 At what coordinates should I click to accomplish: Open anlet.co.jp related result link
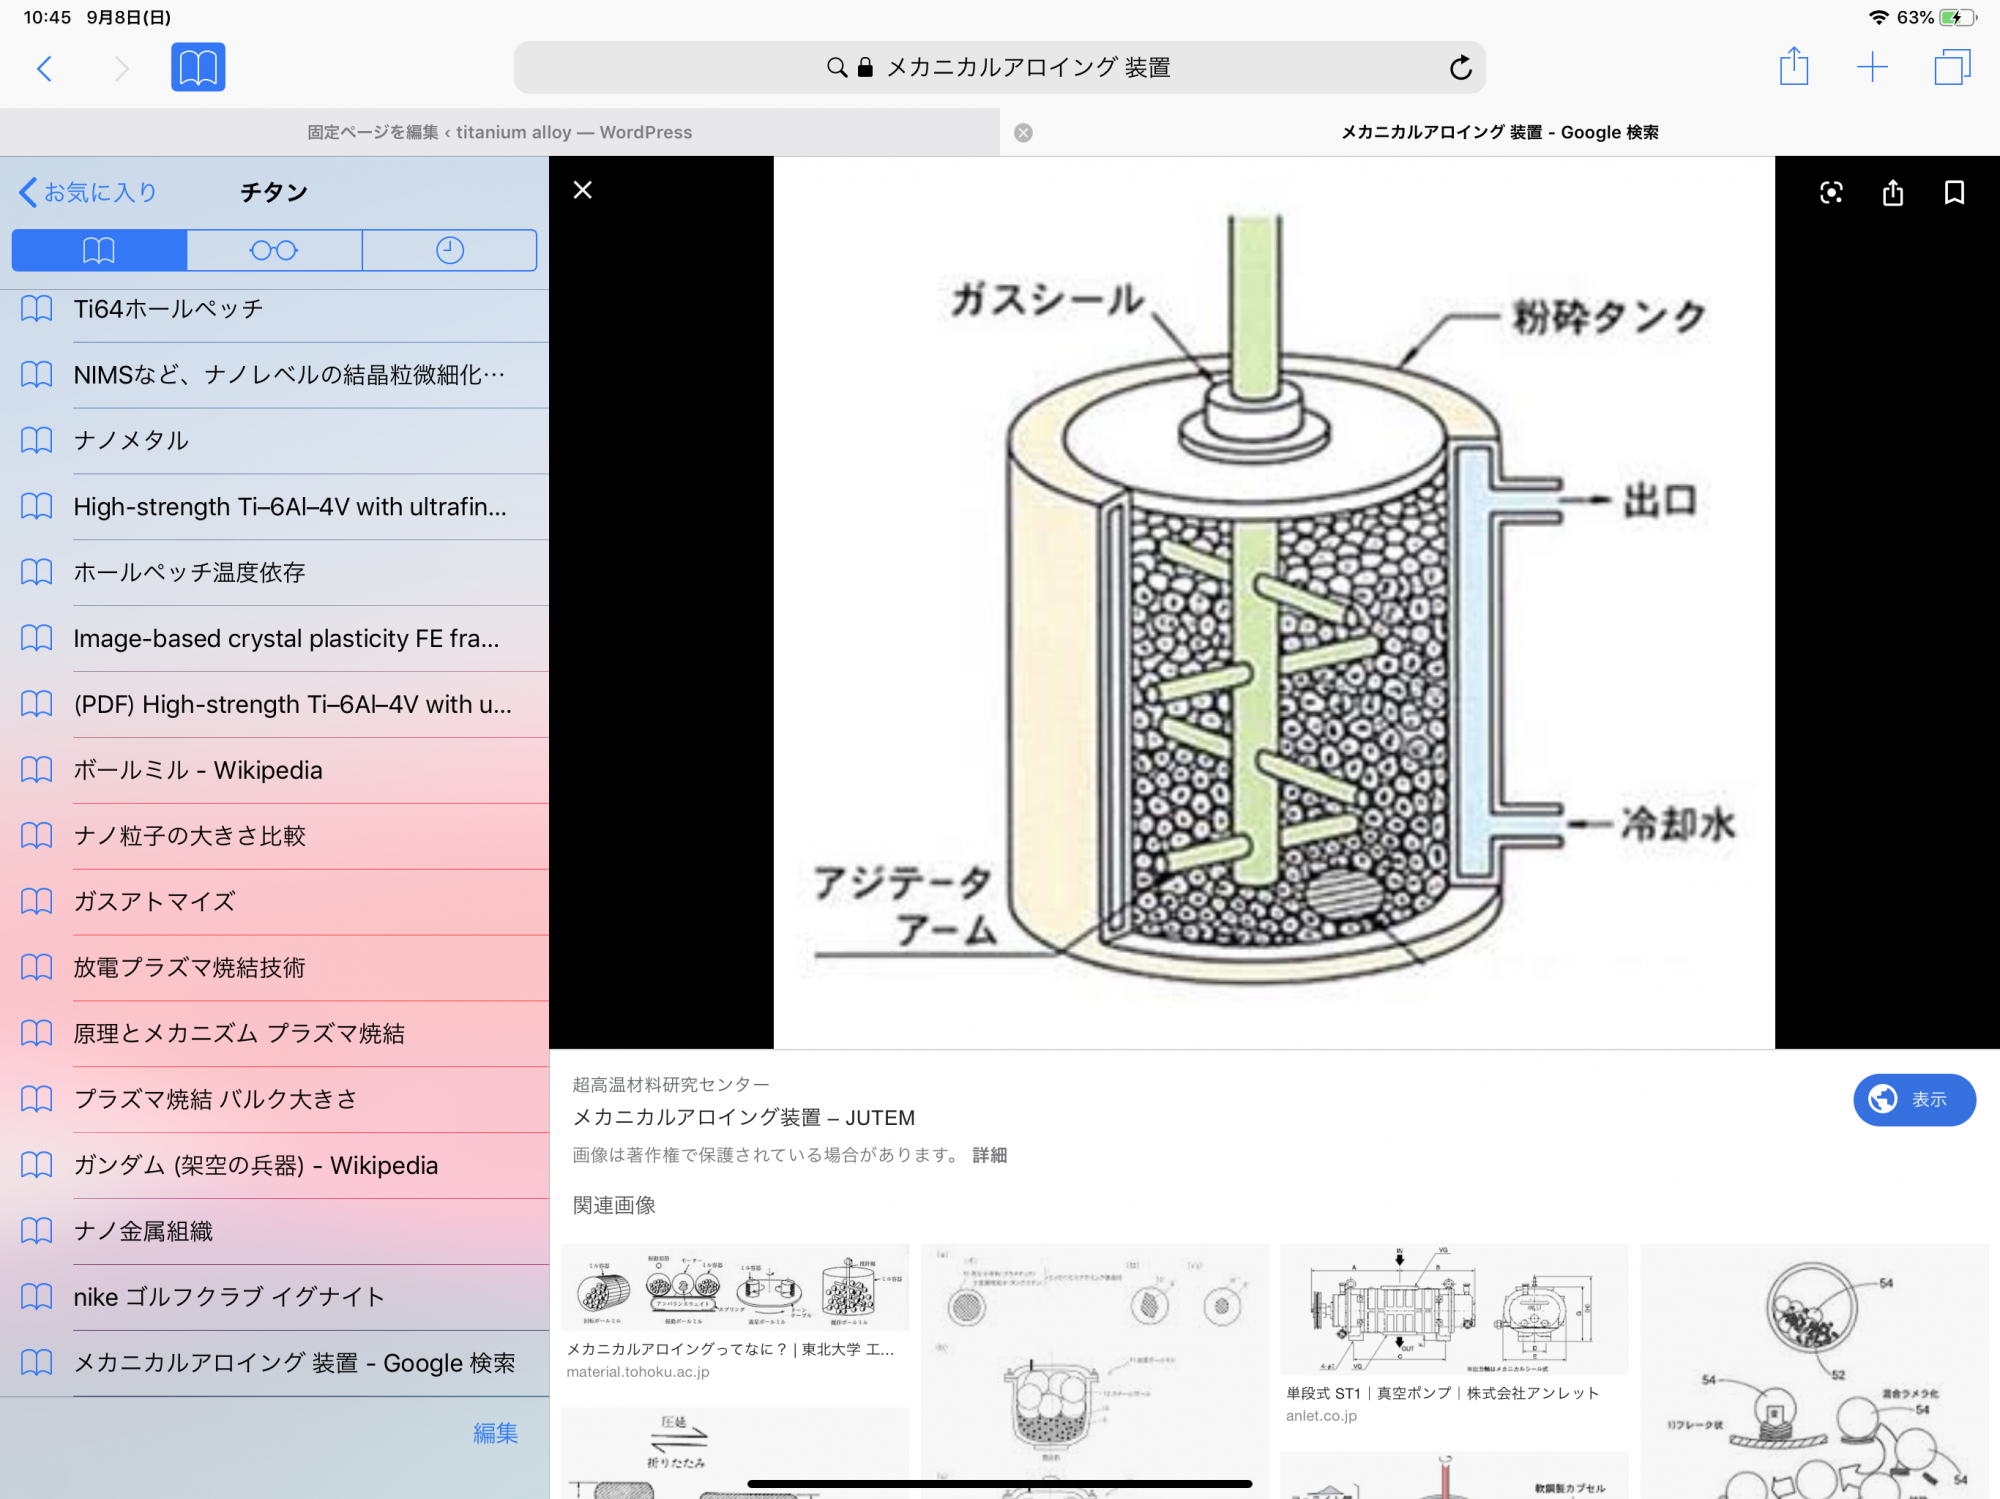tap(1321, 1416)
